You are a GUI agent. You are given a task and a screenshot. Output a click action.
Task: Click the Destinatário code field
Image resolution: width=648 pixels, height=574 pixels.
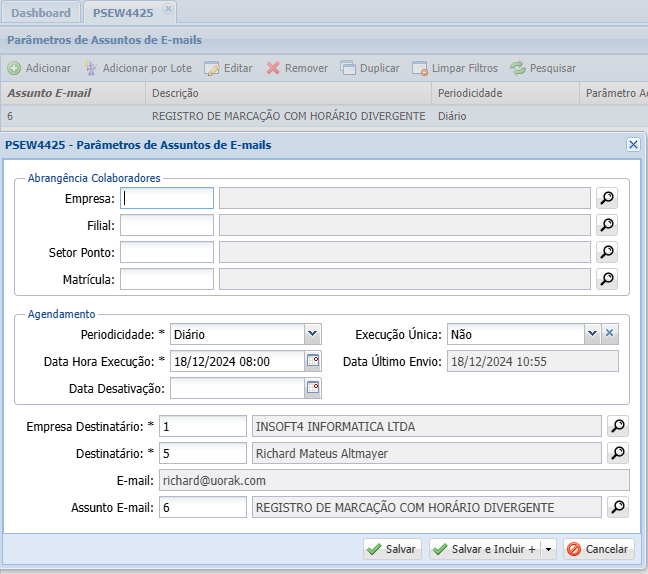click(203, 453)
